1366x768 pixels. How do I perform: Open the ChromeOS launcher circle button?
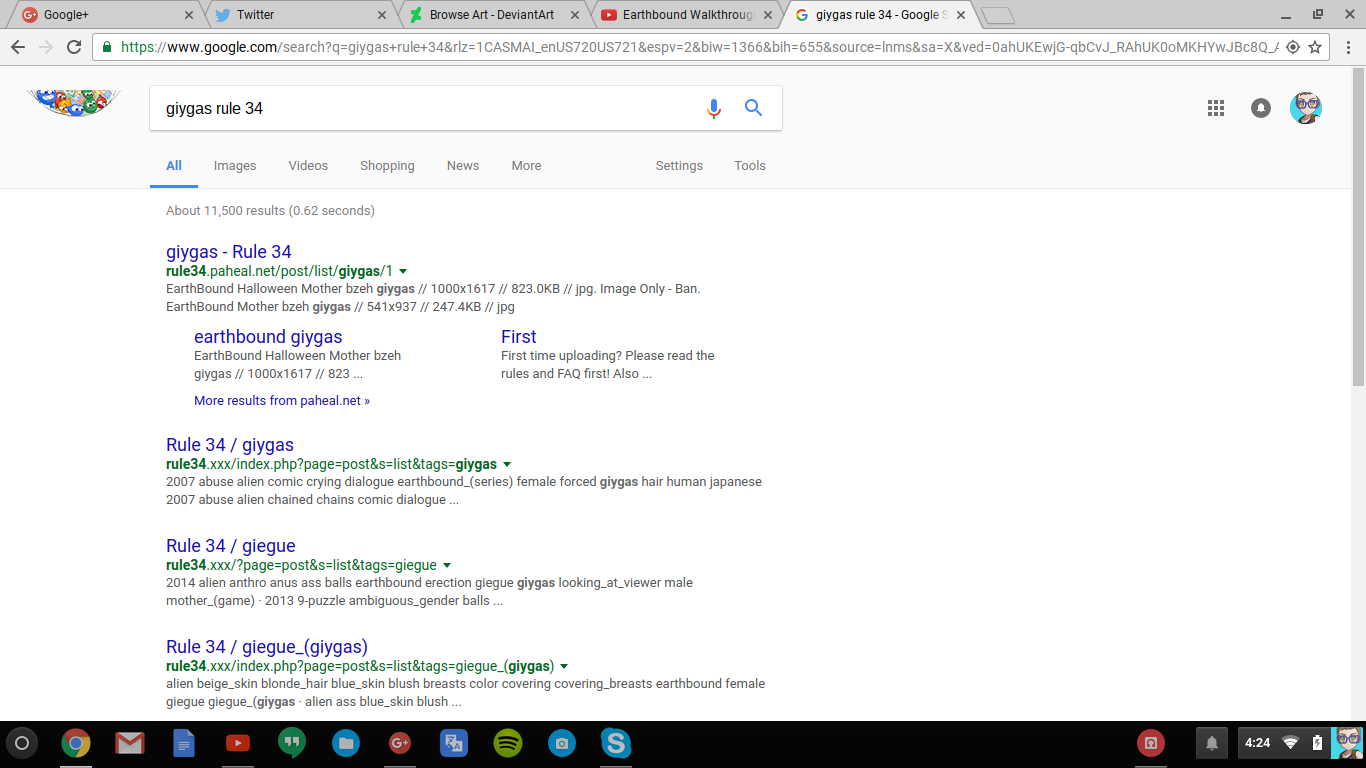[x=22, y=743]
